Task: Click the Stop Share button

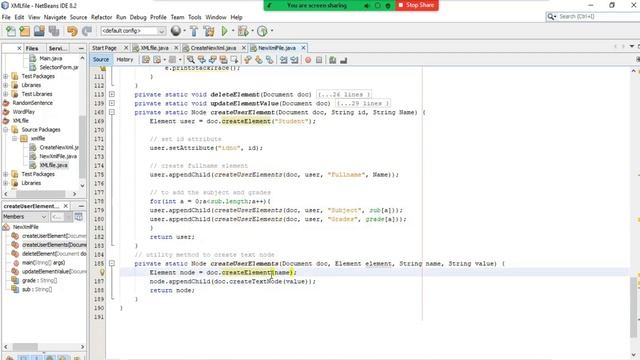Action: coord(417,5)
